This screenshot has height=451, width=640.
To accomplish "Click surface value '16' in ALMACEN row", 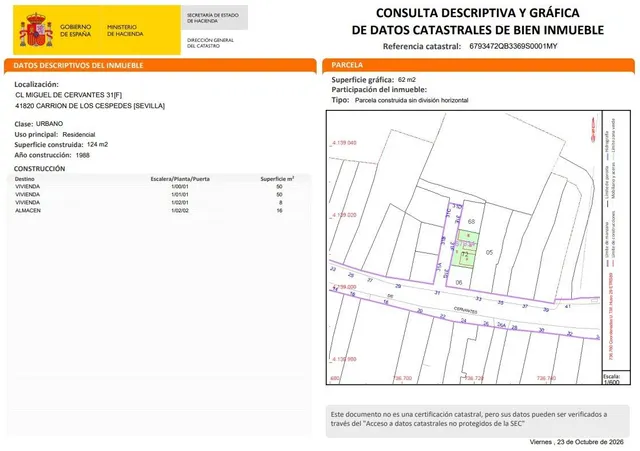I will [x=280, y=211].
